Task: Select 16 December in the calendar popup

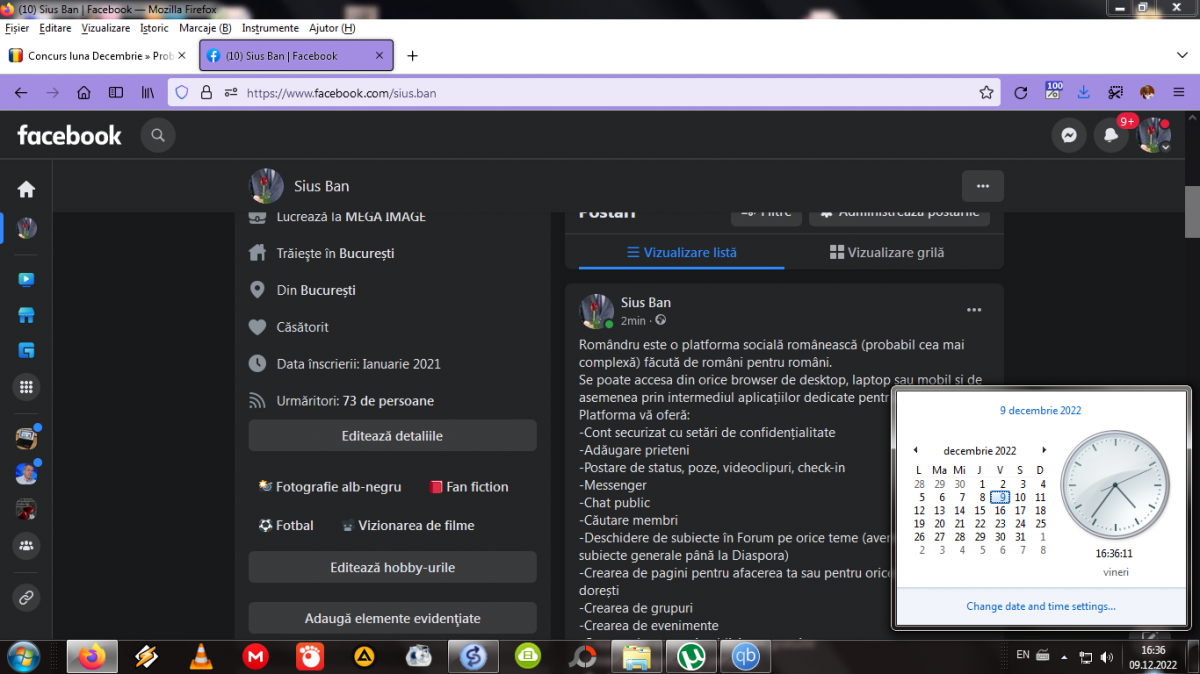Action: (x=1000, y=510)
